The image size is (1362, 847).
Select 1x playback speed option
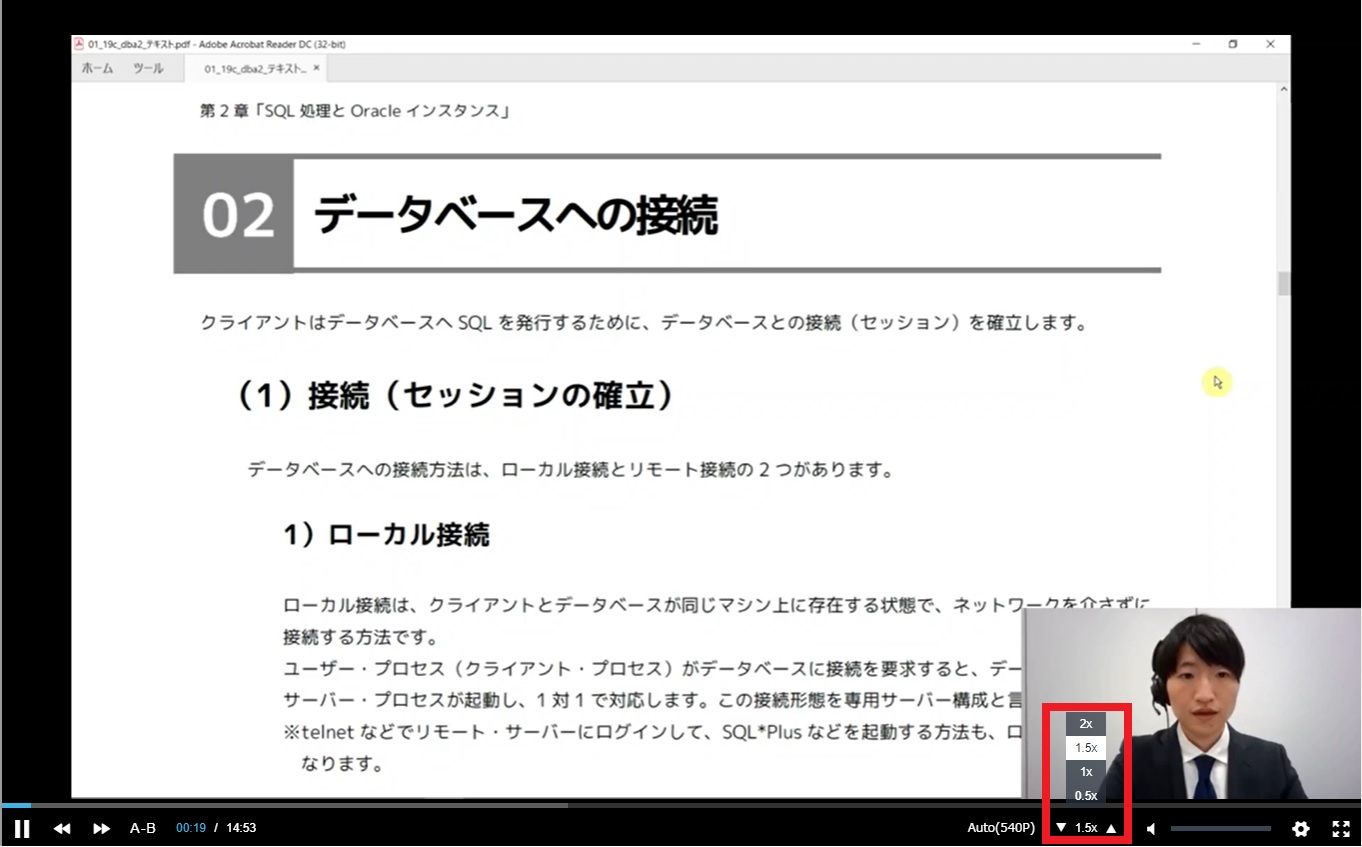[x=1086, y=772]
